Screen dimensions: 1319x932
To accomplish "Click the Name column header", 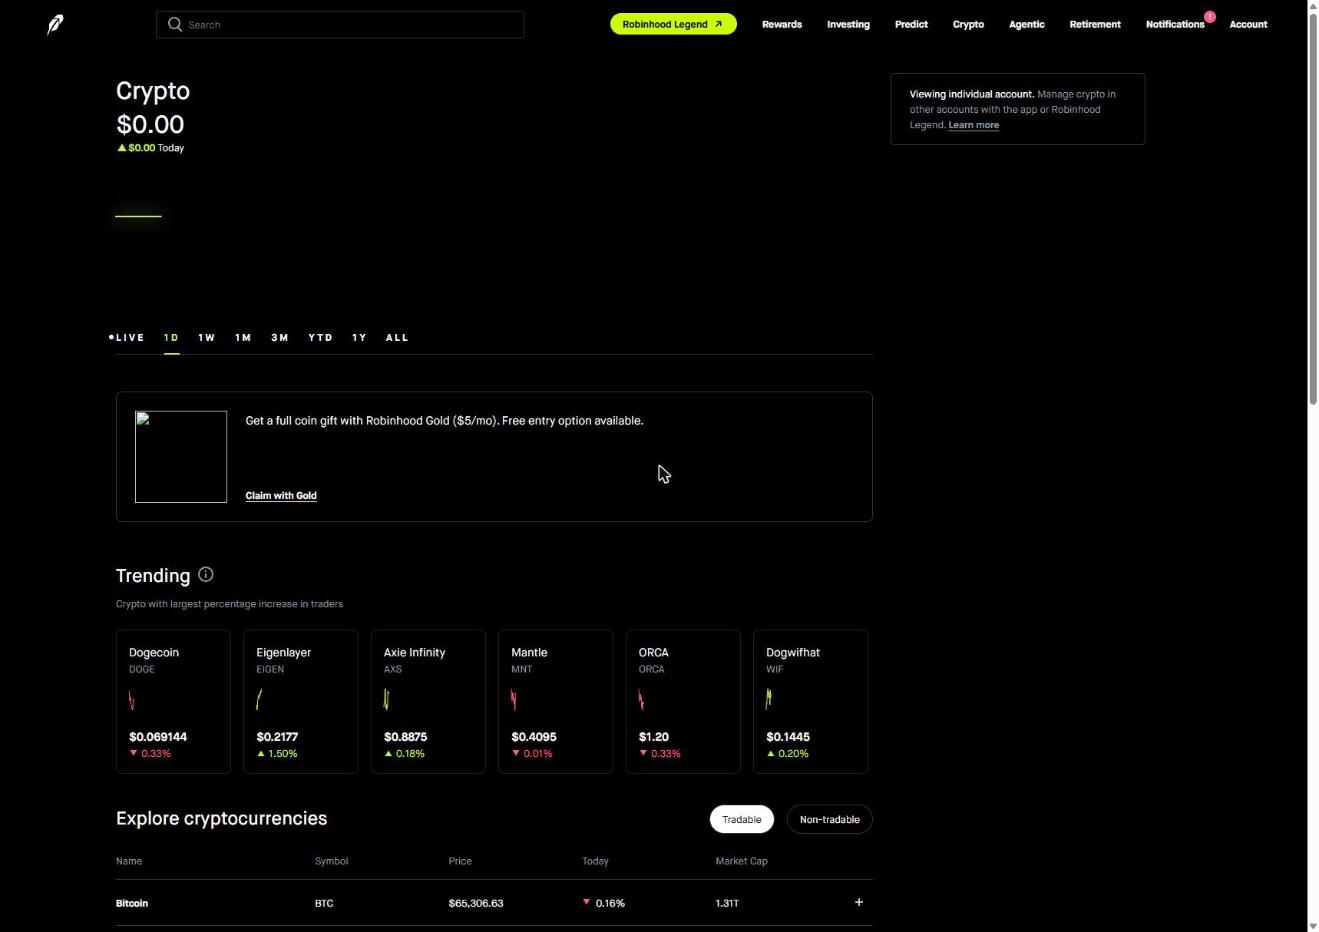I will pos(129,861).
